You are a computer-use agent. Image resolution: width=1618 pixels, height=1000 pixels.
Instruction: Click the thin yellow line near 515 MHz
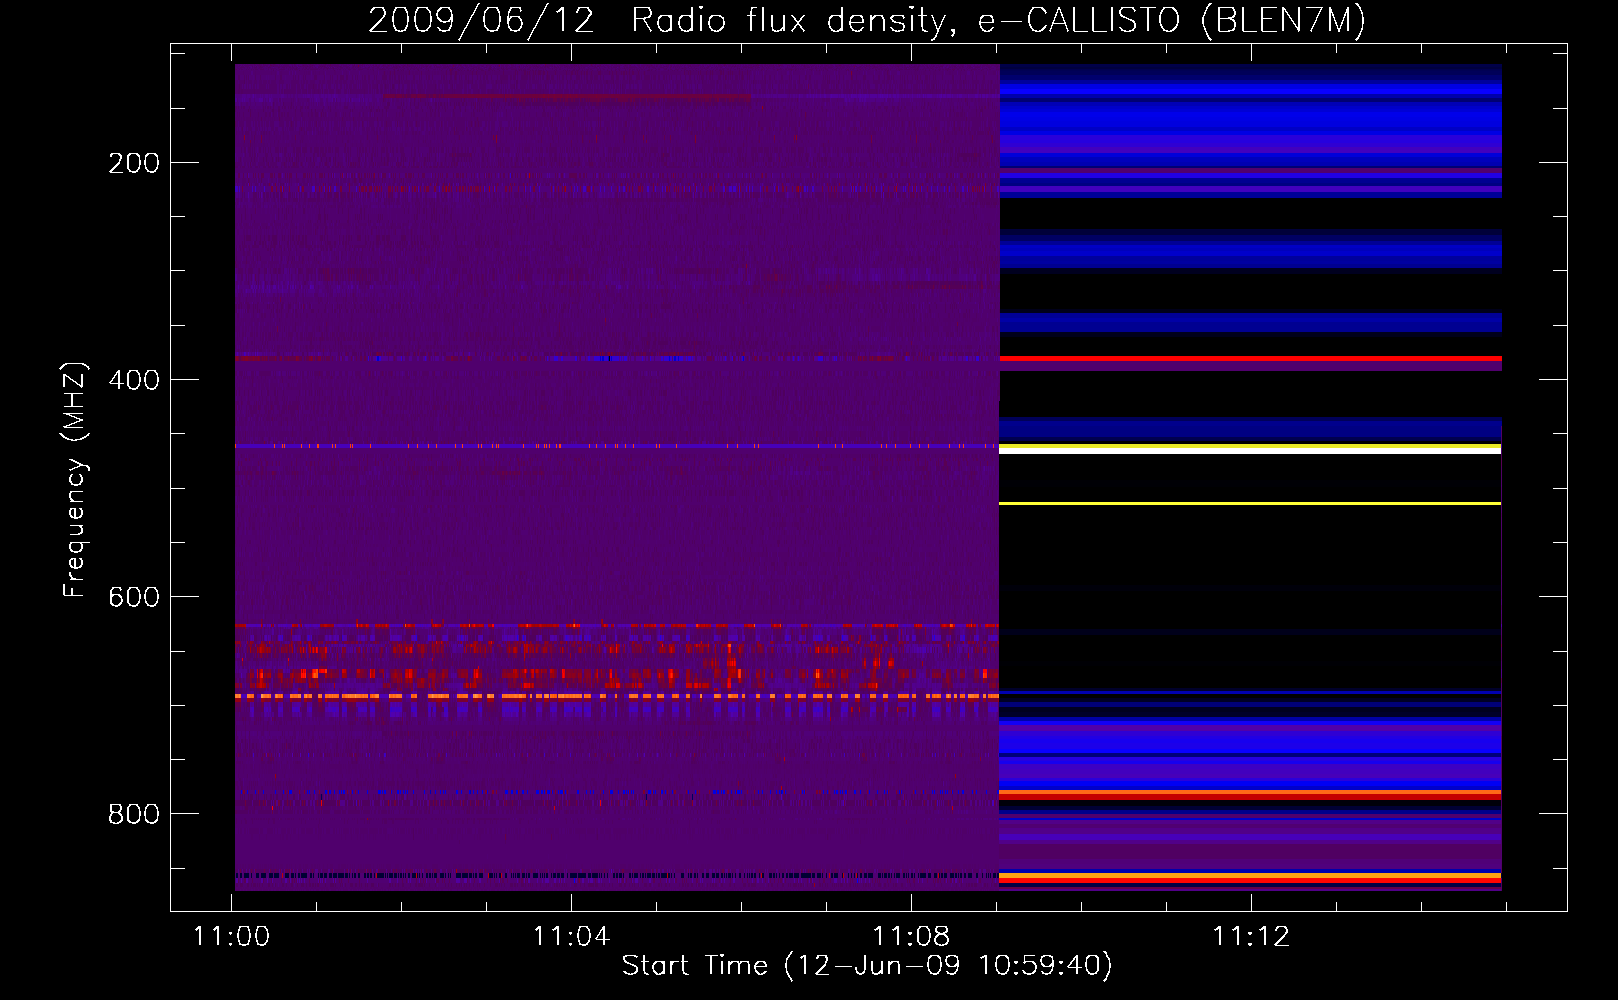point(1250,503)
